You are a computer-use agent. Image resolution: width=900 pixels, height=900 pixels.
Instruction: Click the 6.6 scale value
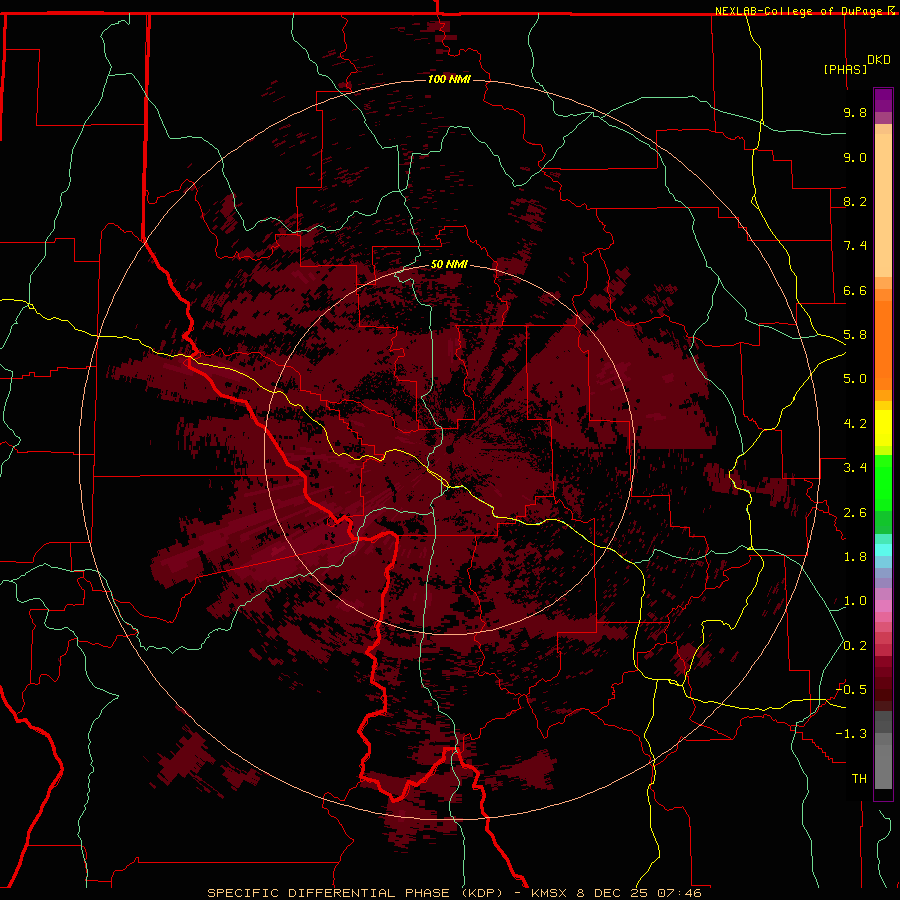[855, 290]
